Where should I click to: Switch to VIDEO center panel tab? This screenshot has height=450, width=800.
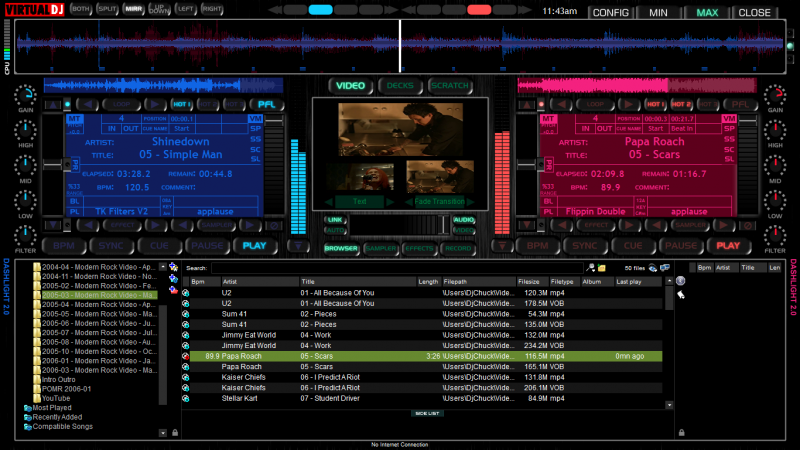pyautogui.click(x=351, y=86)
